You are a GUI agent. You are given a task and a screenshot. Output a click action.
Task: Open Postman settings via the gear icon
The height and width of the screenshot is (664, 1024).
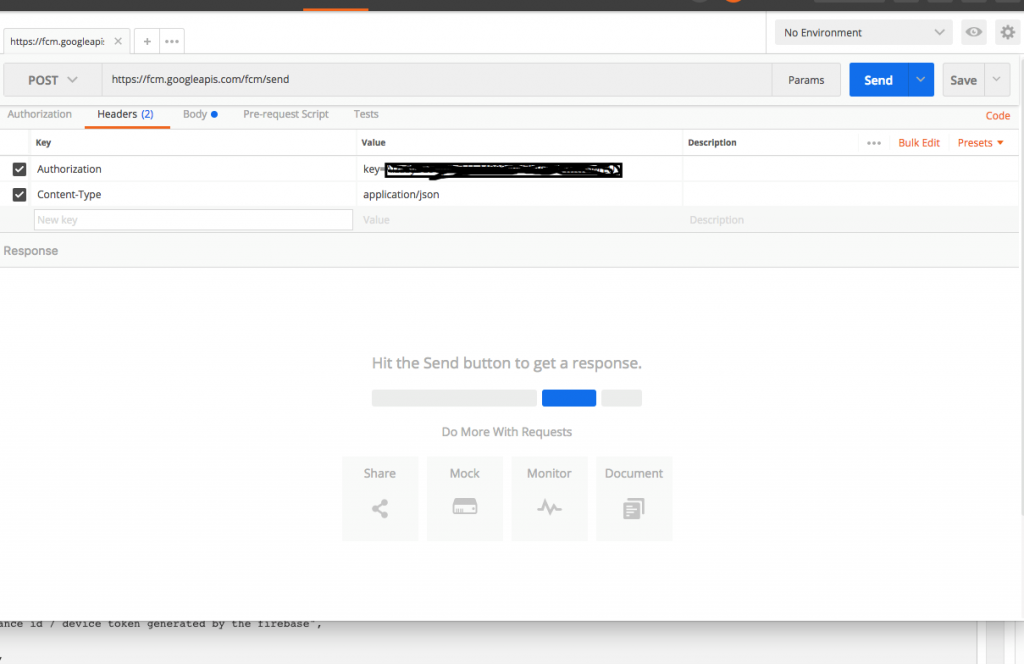[x=1007, y=31]
